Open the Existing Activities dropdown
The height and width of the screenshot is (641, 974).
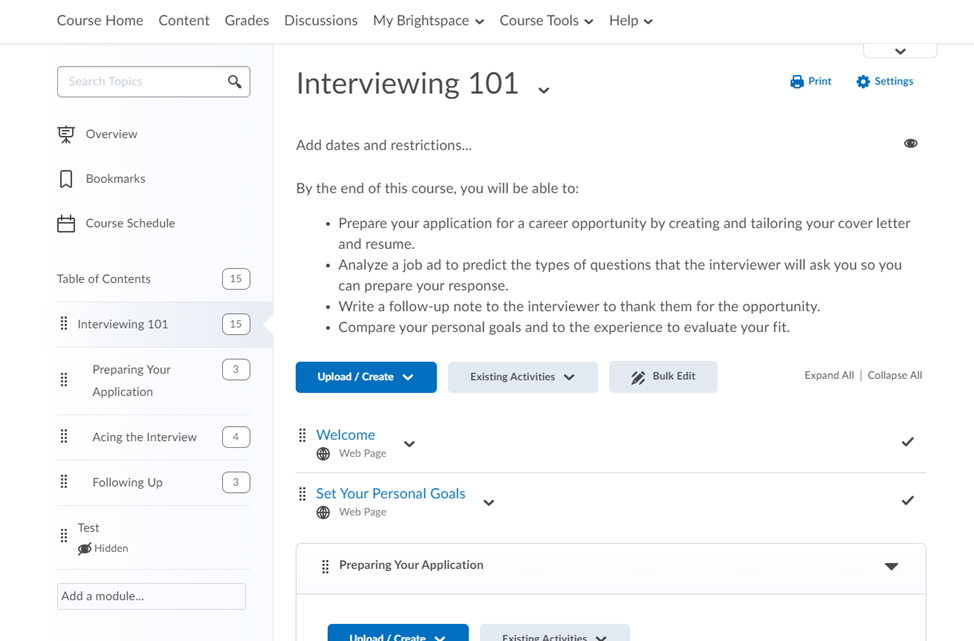[522, 377]
